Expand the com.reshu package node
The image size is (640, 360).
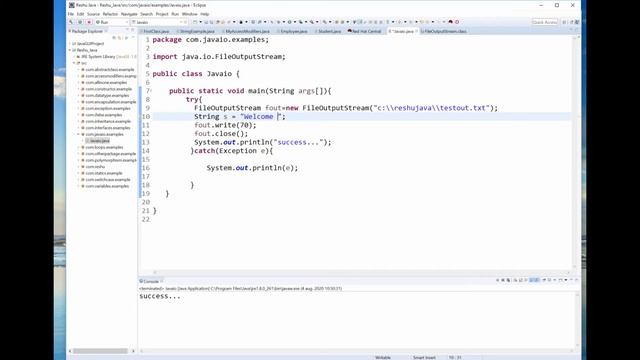(x=78, y=167)
